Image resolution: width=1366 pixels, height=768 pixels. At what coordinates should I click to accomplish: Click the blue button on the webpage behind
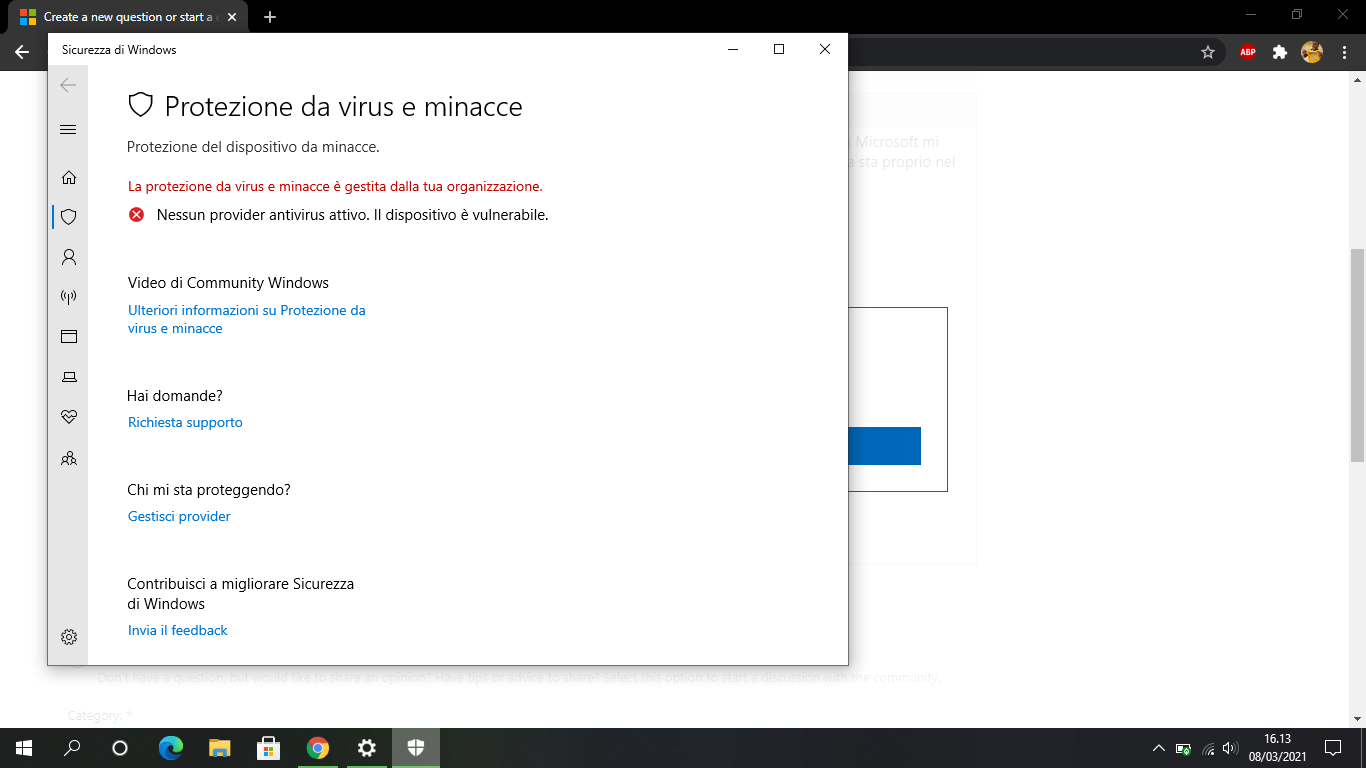click(x=884, y=445)
